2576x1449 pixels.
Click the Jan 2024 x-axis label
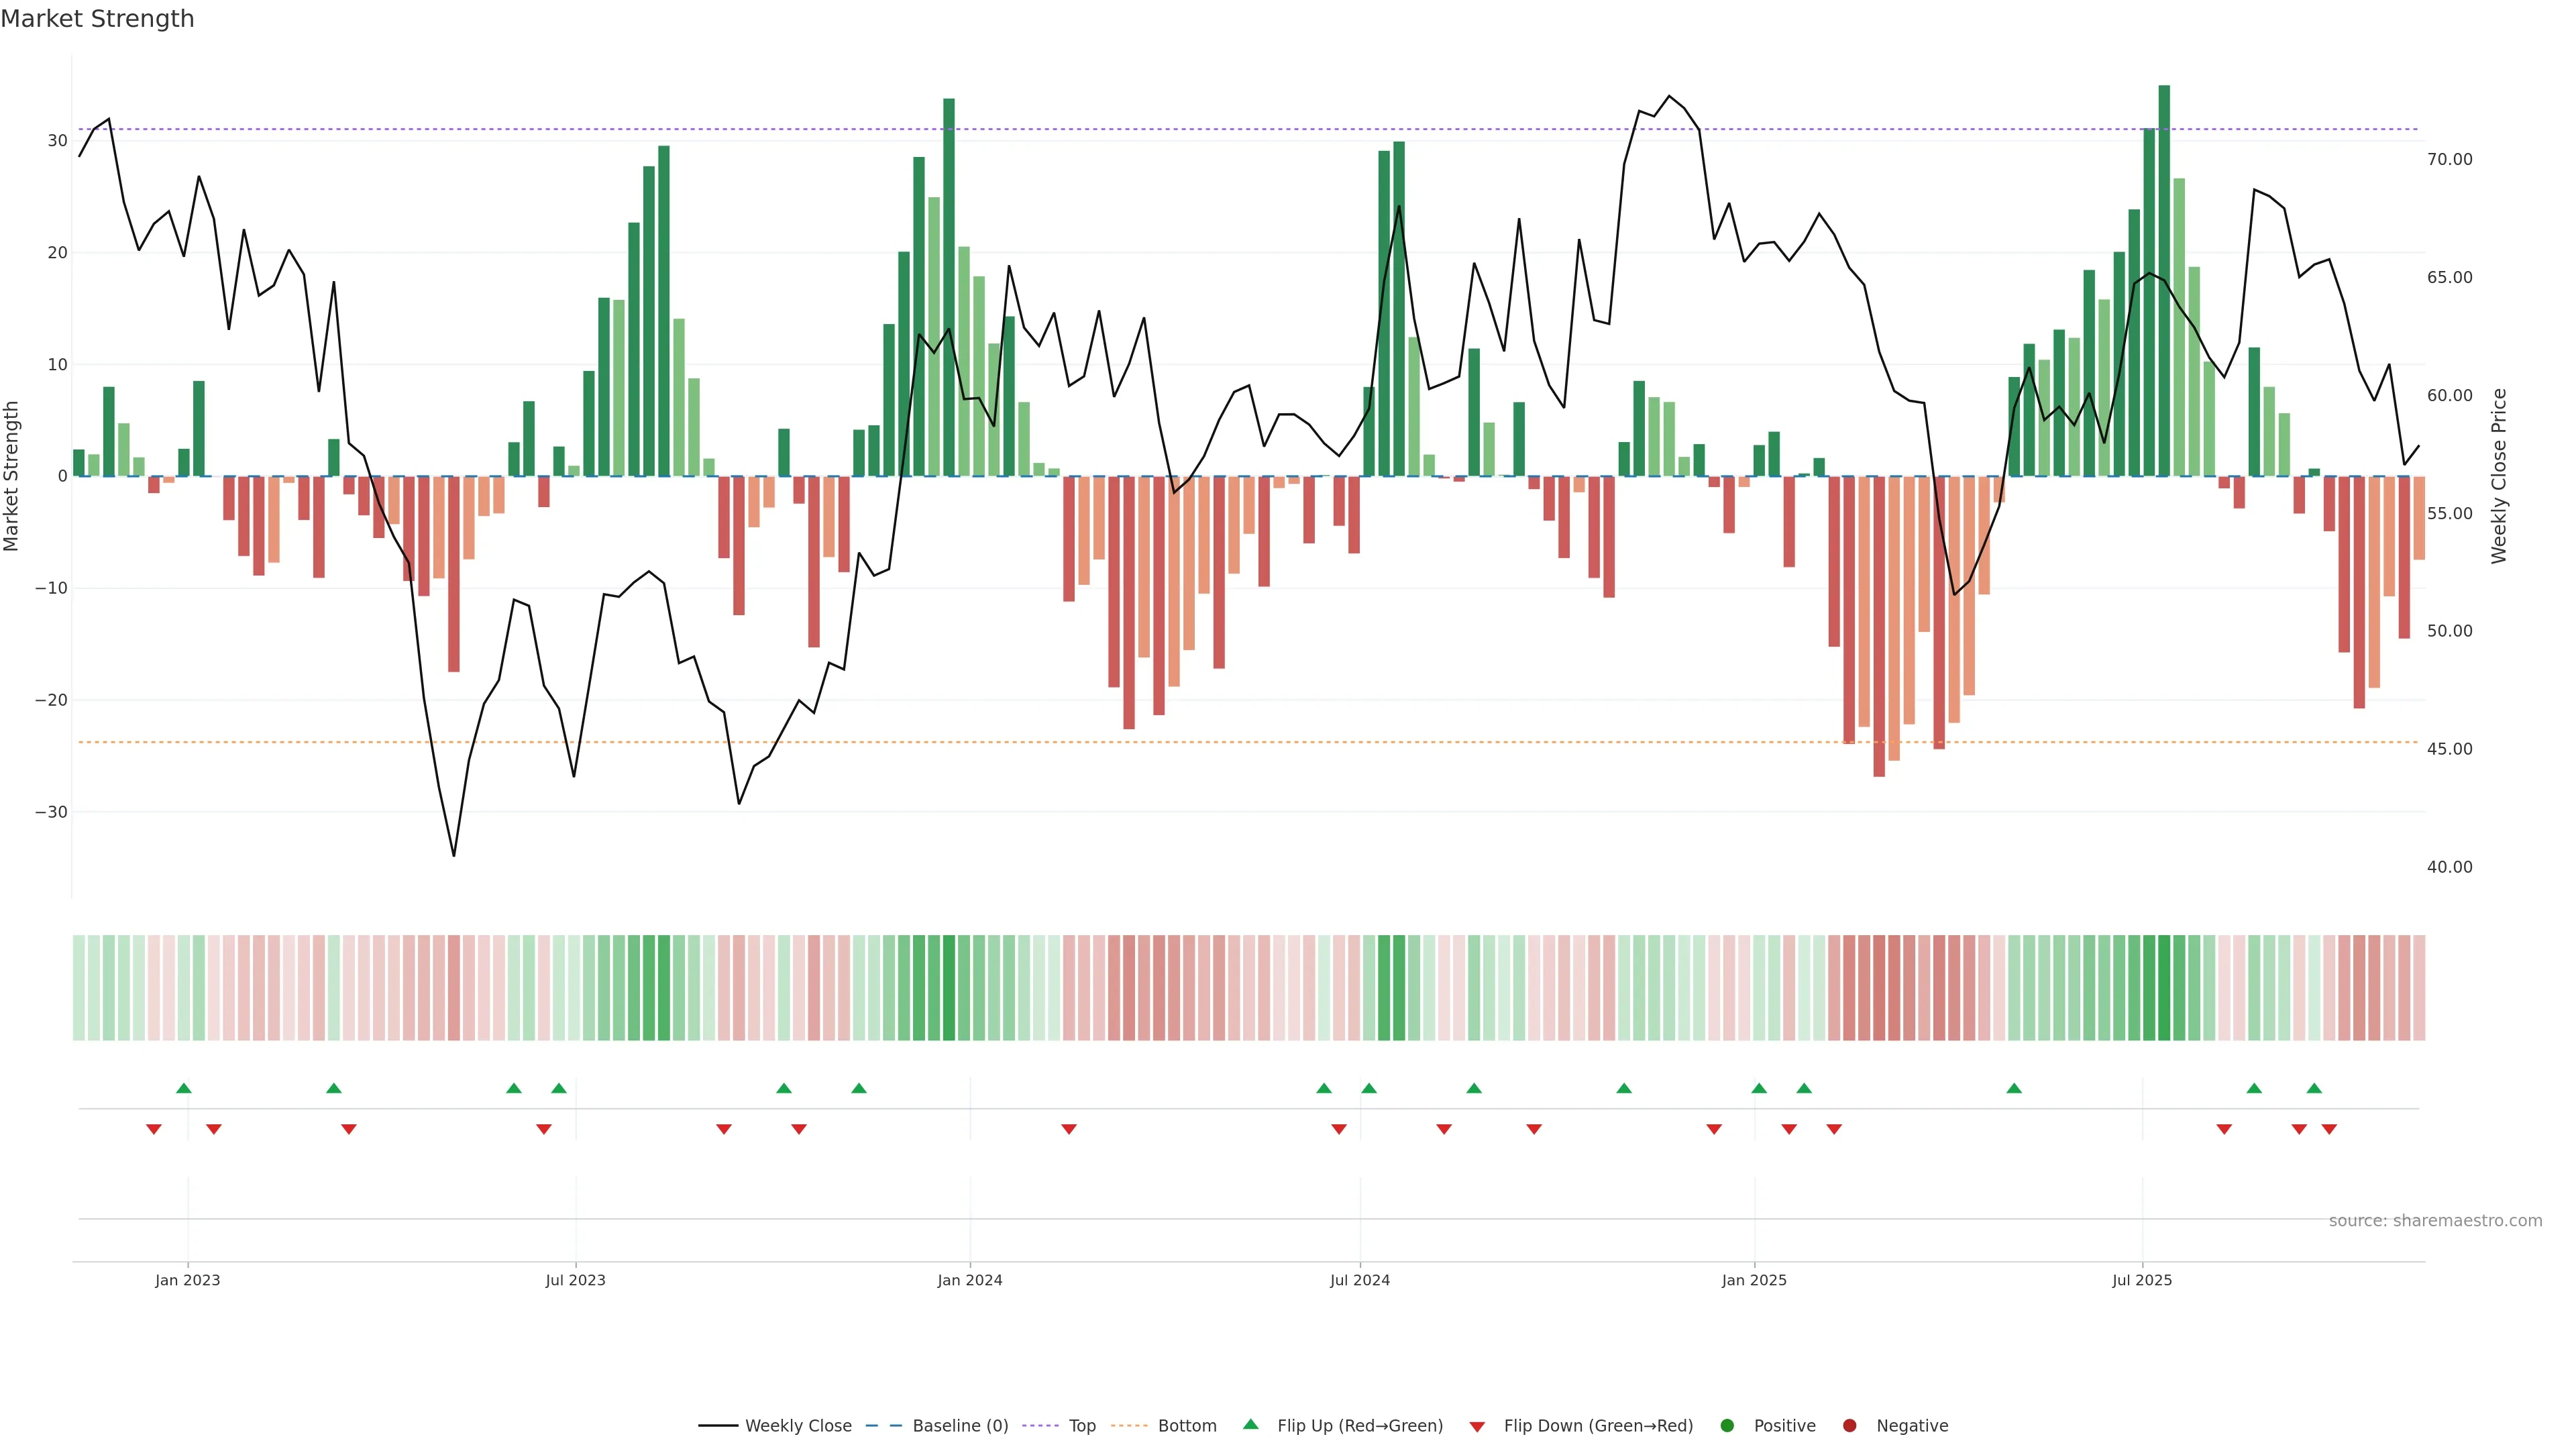tap(969, 1280)
